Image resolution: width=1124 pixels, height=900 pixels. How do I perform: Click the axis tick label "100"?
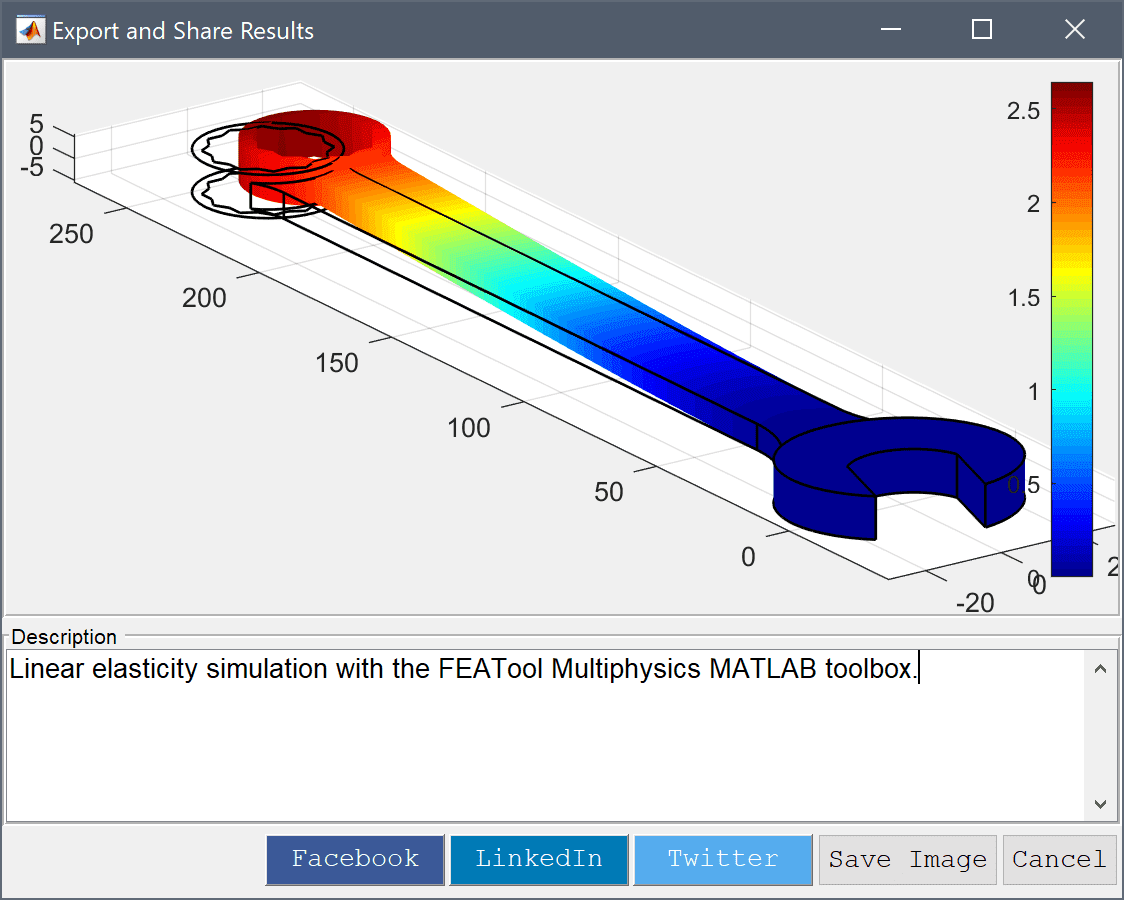[469, 428]
